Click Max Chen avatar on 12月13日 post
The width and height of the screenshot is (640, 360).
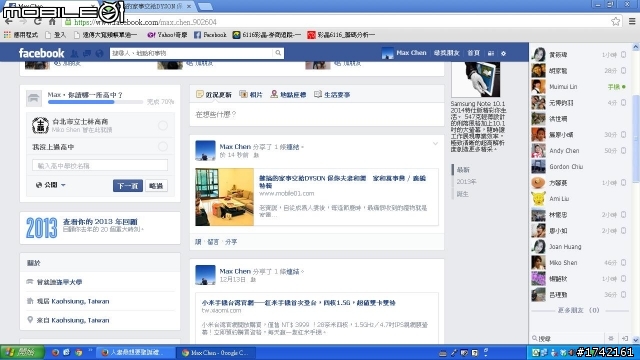coord(205,275)
